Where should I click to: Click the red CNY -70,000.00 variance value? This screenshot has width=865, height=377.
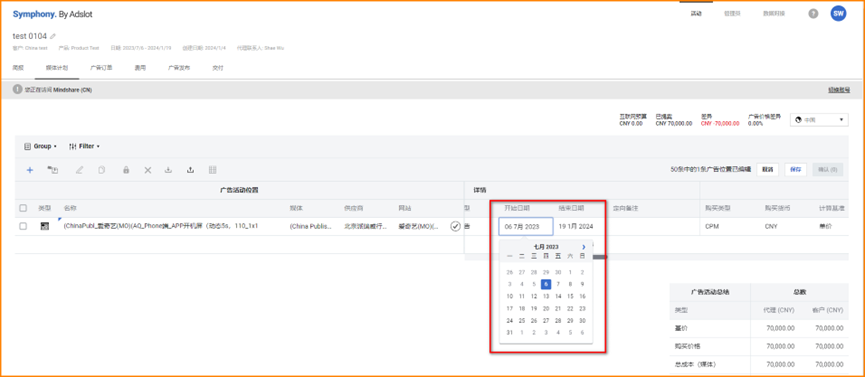[720, 124]
